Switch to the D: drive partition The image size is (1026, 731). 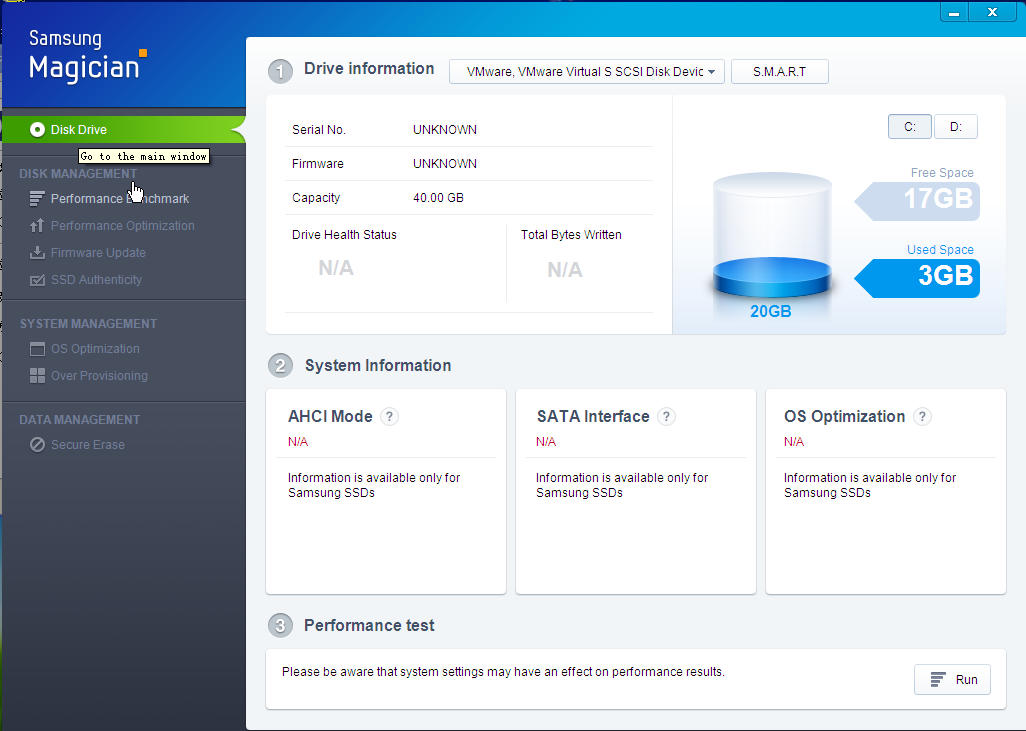[x=956, y=127]
